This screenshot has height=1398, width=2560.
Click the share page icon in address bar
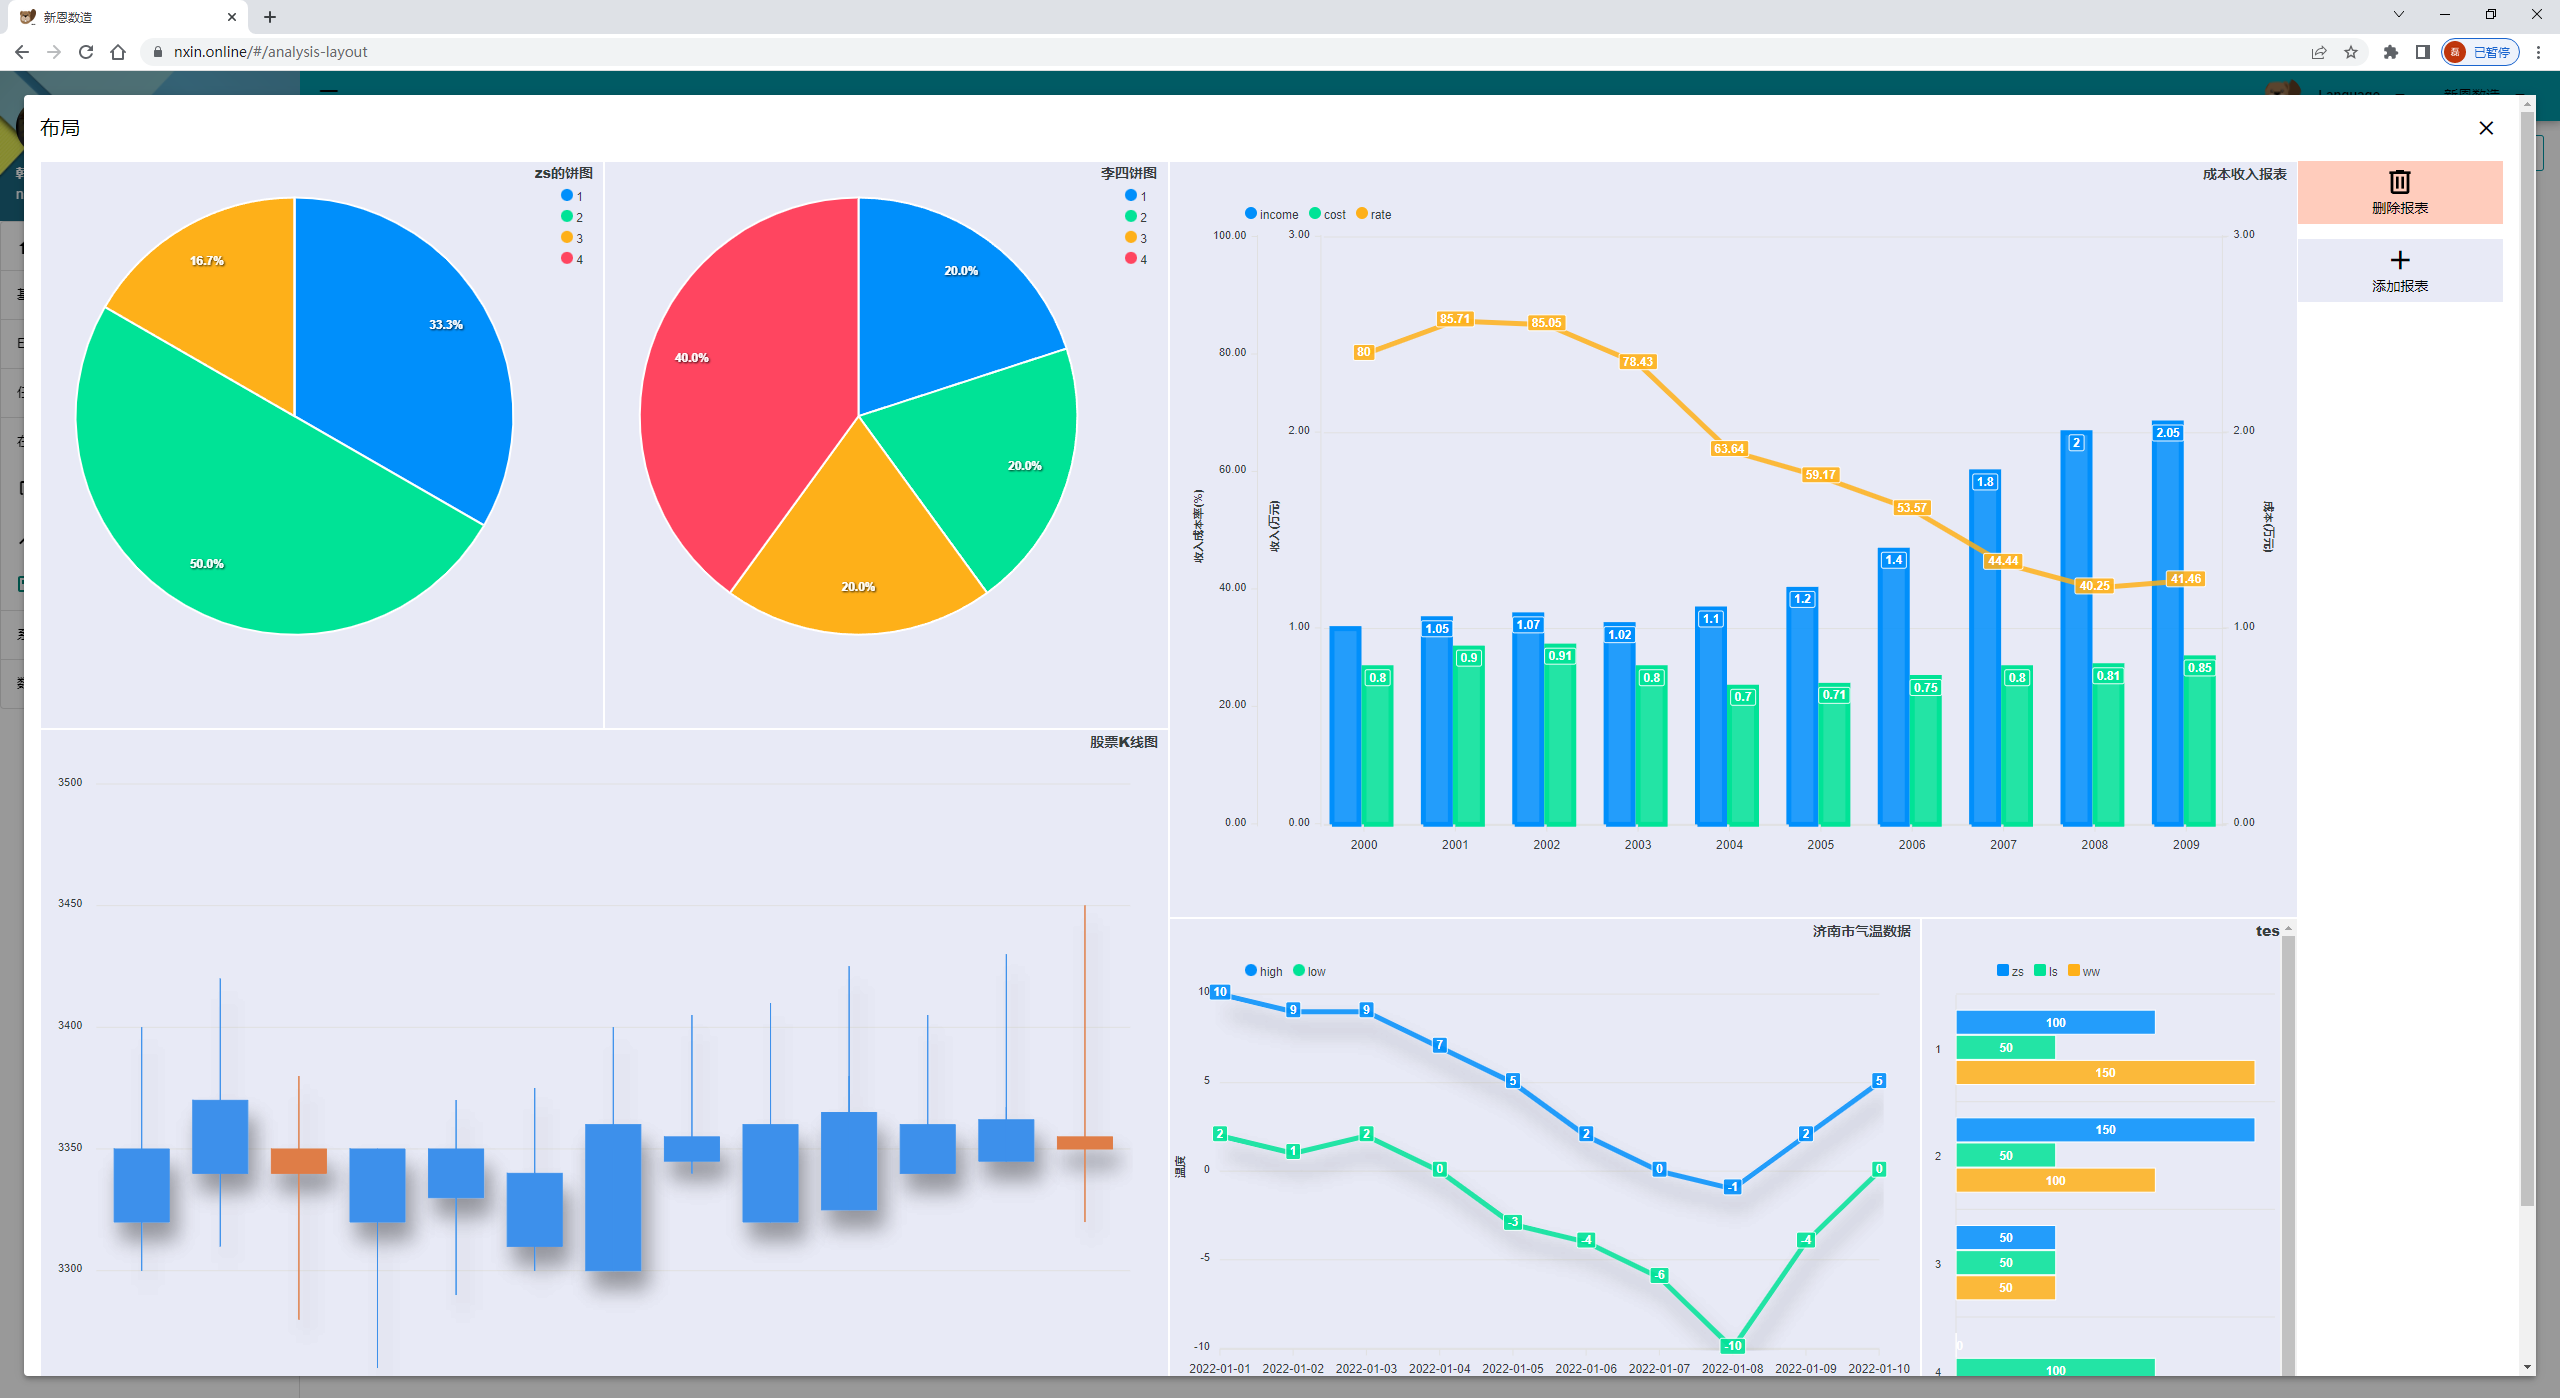point(2319,52)
